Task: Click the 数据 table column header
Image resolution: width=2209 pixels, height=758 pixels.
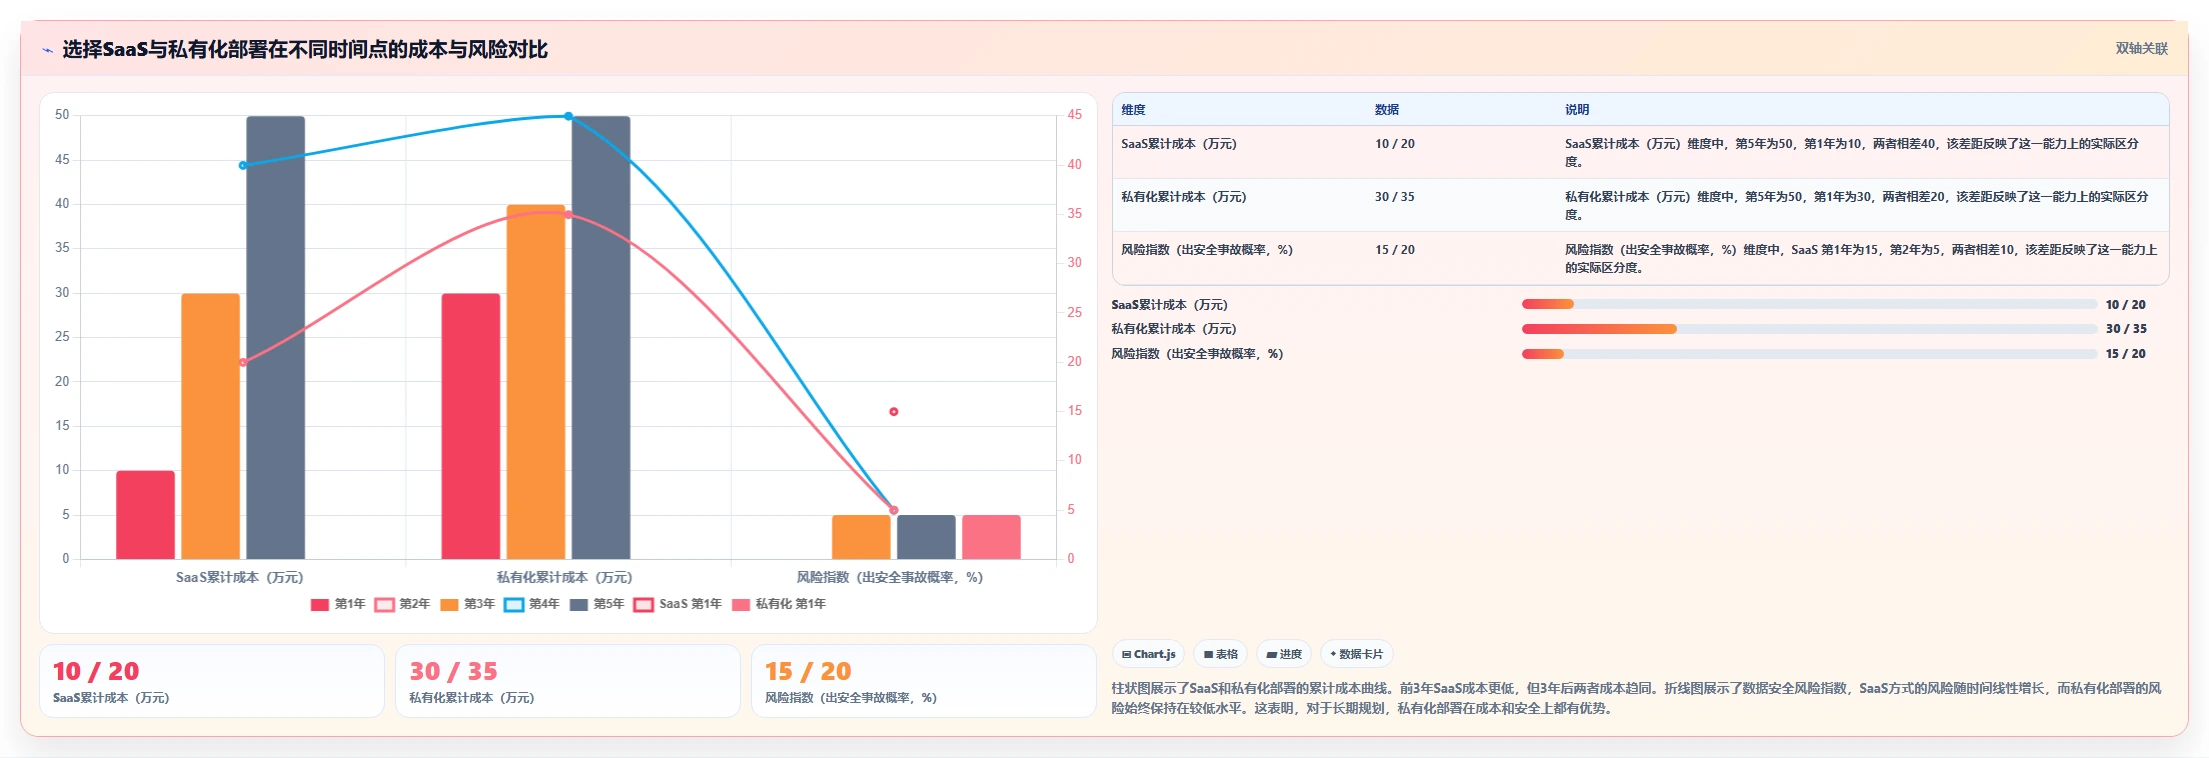Action: (1387, 110)
